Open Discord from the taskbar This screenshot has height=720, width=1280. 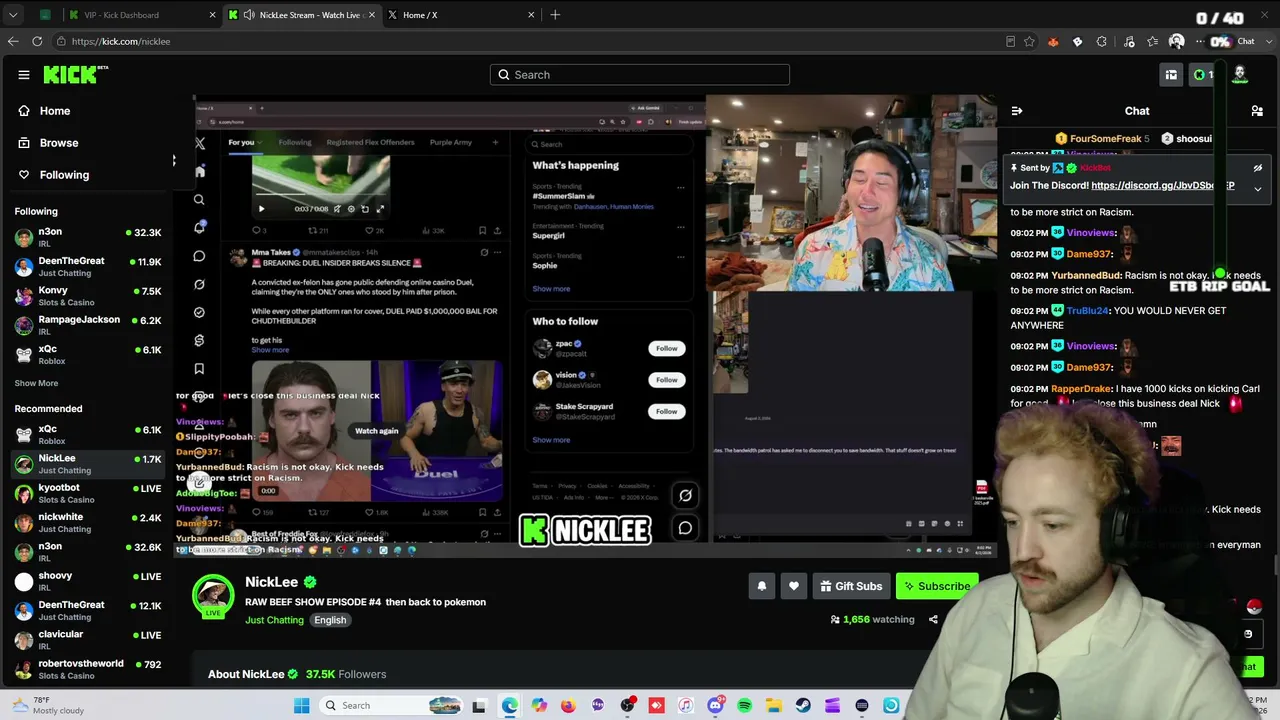pyautogui.click(x=715, y=706)
